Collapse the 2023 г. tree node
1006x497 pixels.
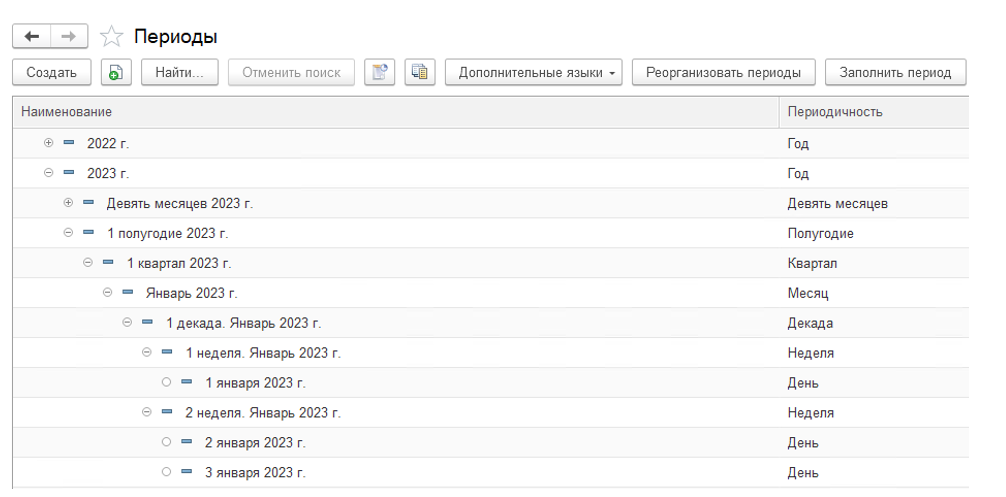coord(48,173)
